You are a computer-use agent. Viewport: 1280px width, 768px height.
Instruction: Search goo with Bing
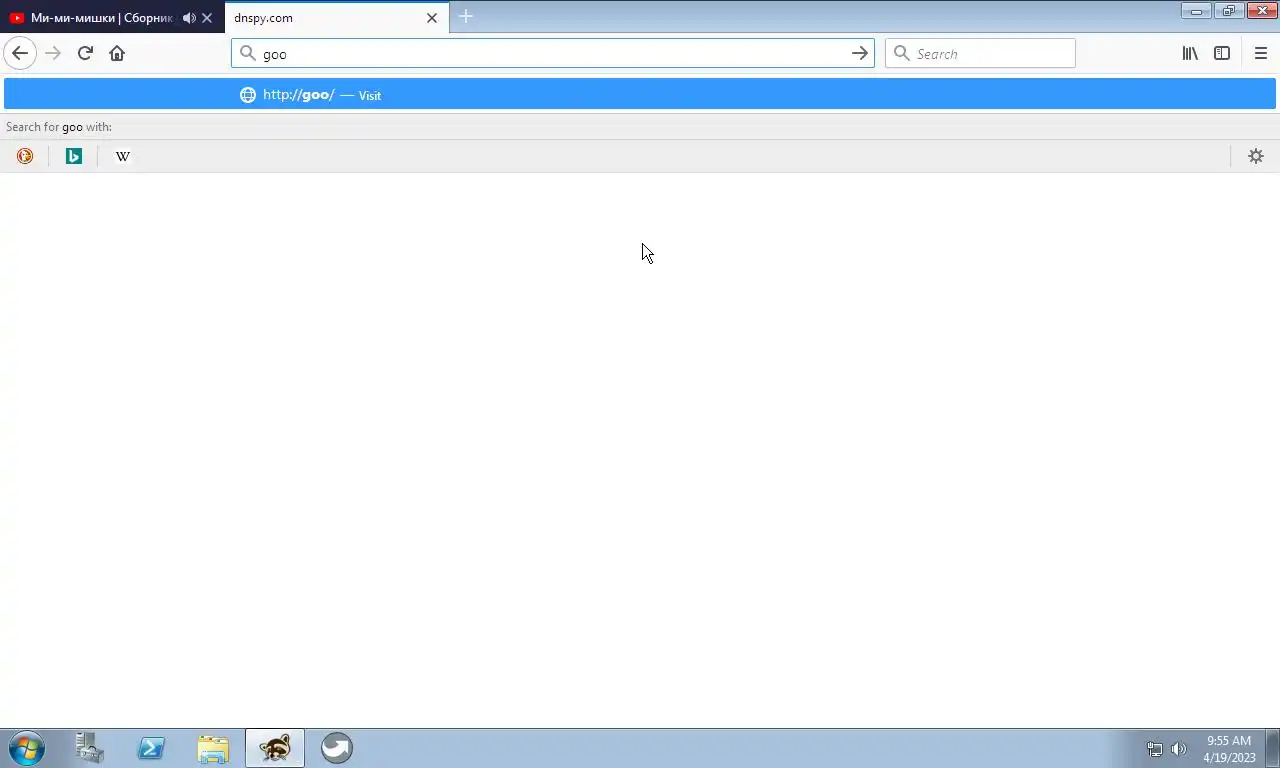pyautogui.click(x=74, y=156)
